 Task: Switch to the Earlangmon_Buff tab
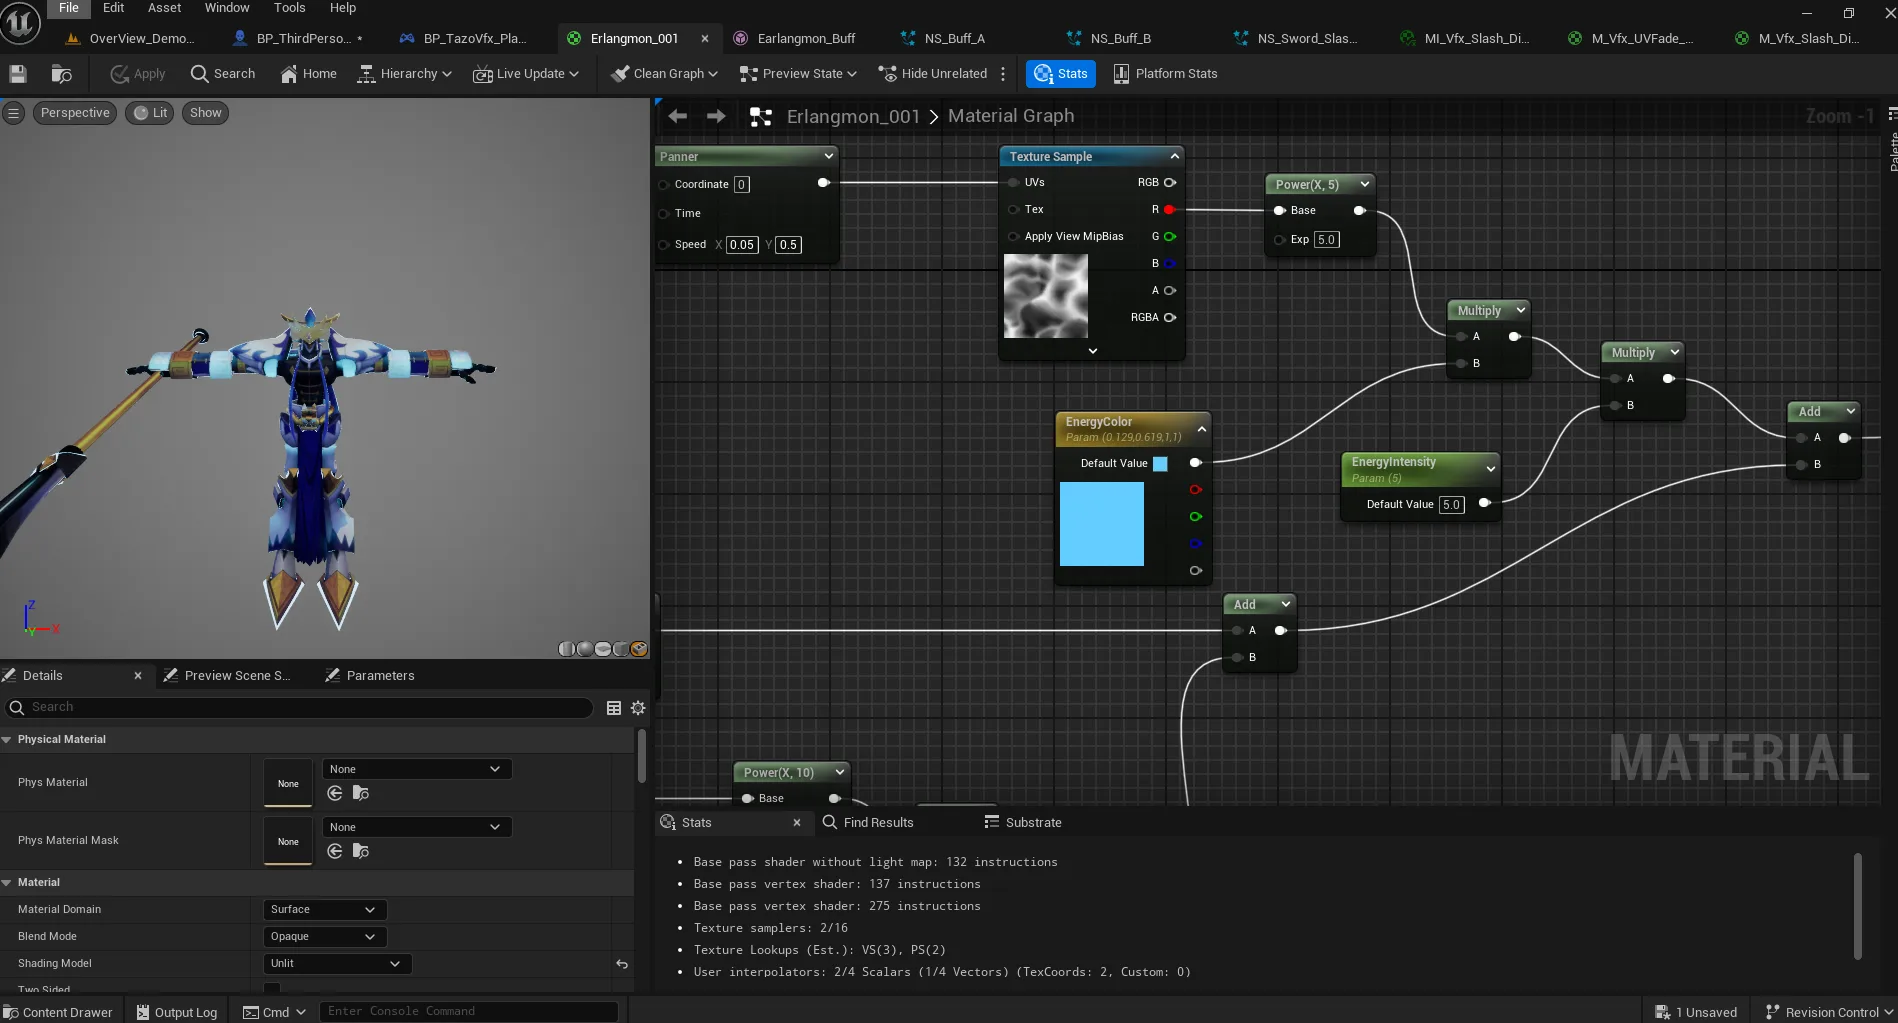(796, 38)
